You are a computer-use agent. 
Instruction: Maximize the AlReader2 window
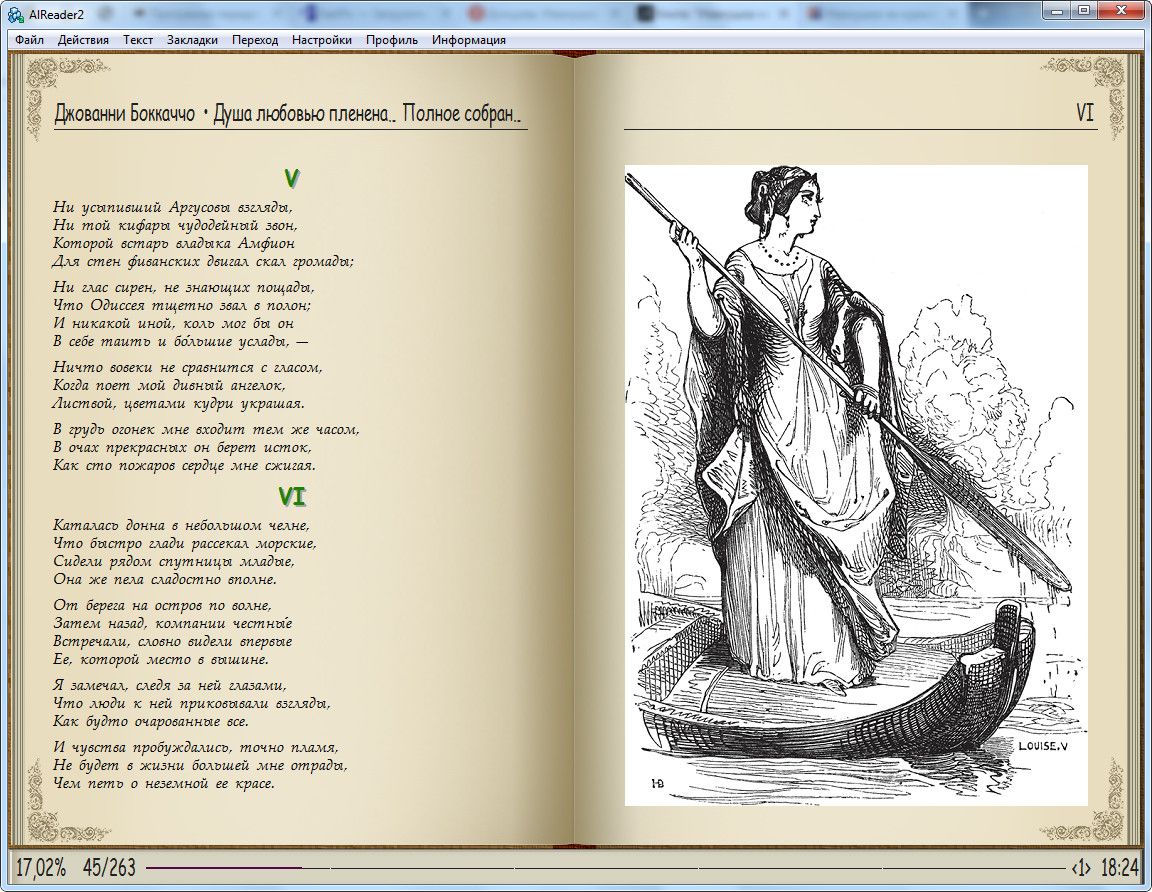(x=1083, y=10)
